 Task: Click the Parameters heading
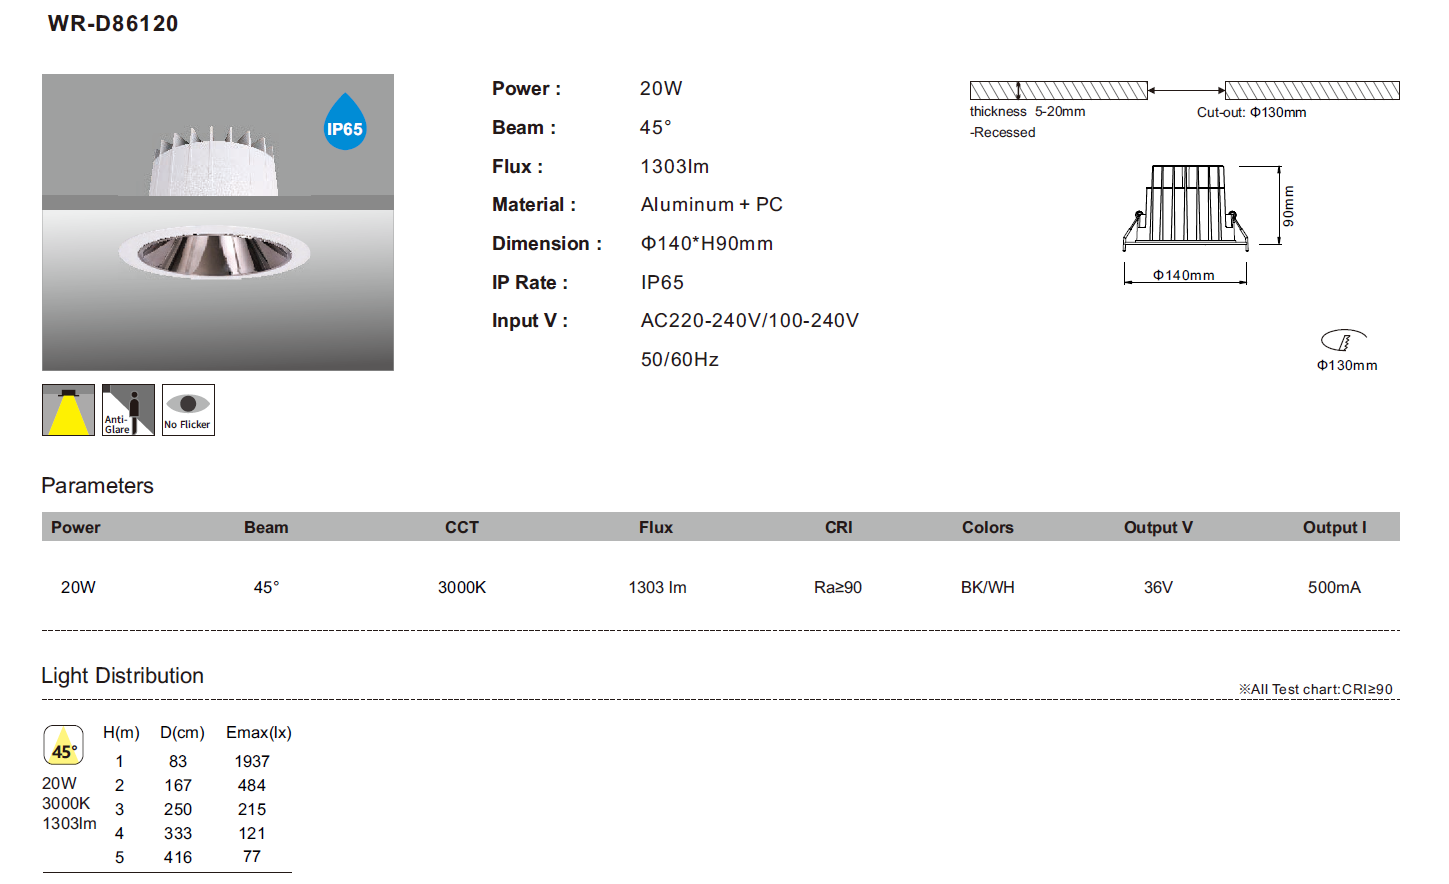(x=97, y=486)
